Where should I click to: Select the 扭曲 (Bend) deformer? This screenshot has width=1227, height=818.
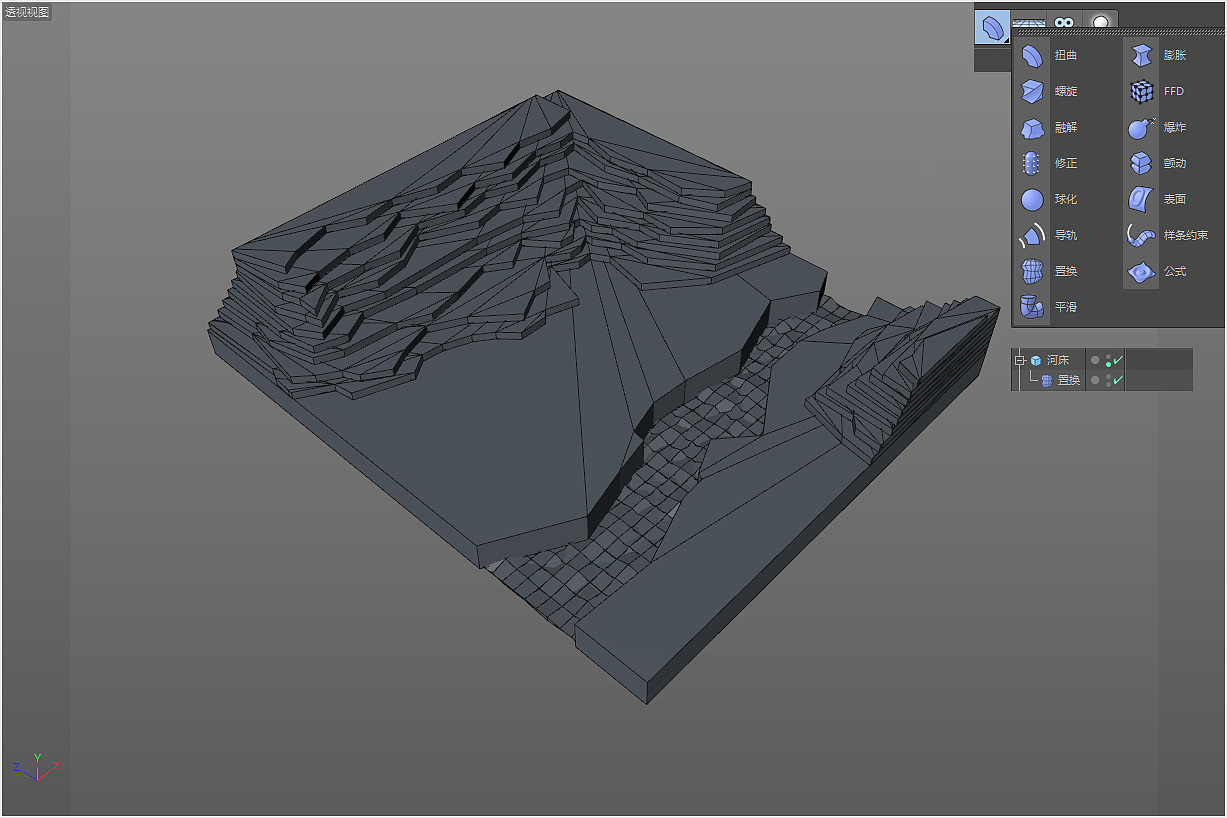coord(1050,56)
